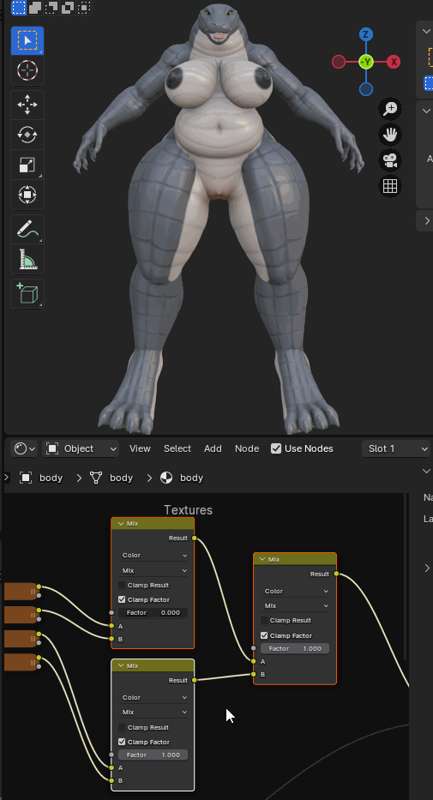The image size is (433, 800).
Task: Collapse the right Mix node
Action: coord(263,559)
